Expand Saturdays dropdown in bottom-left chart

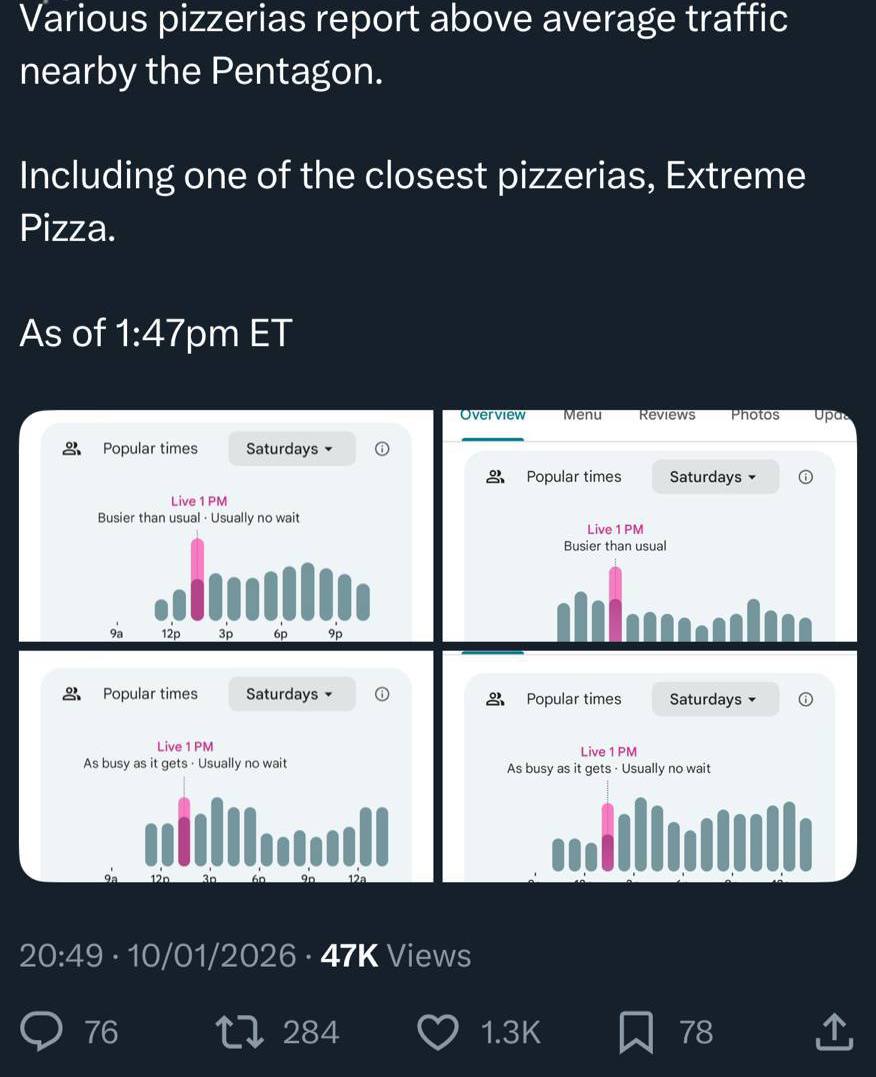290,694
